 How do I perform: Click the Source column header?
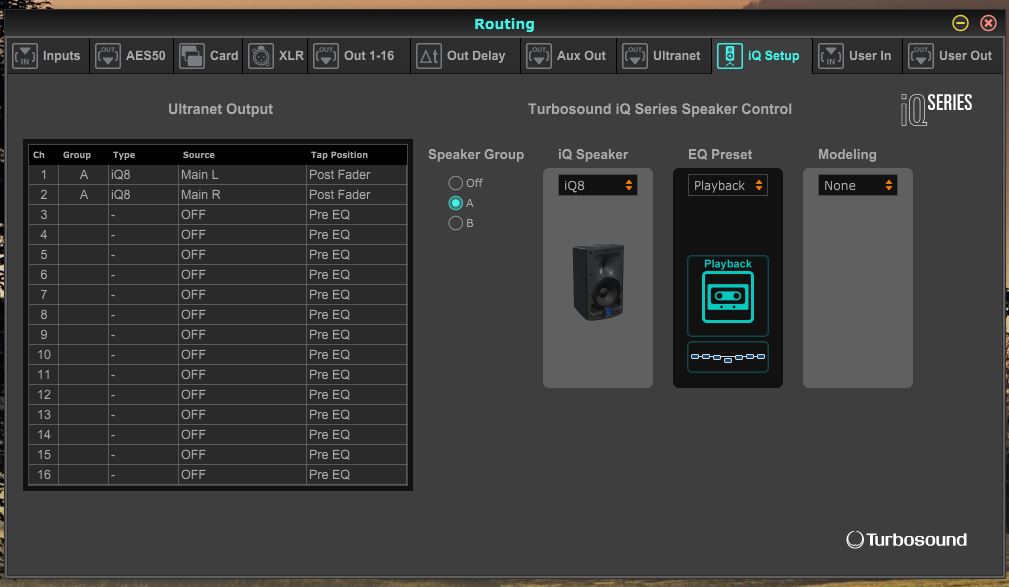[x=199, y=155]
